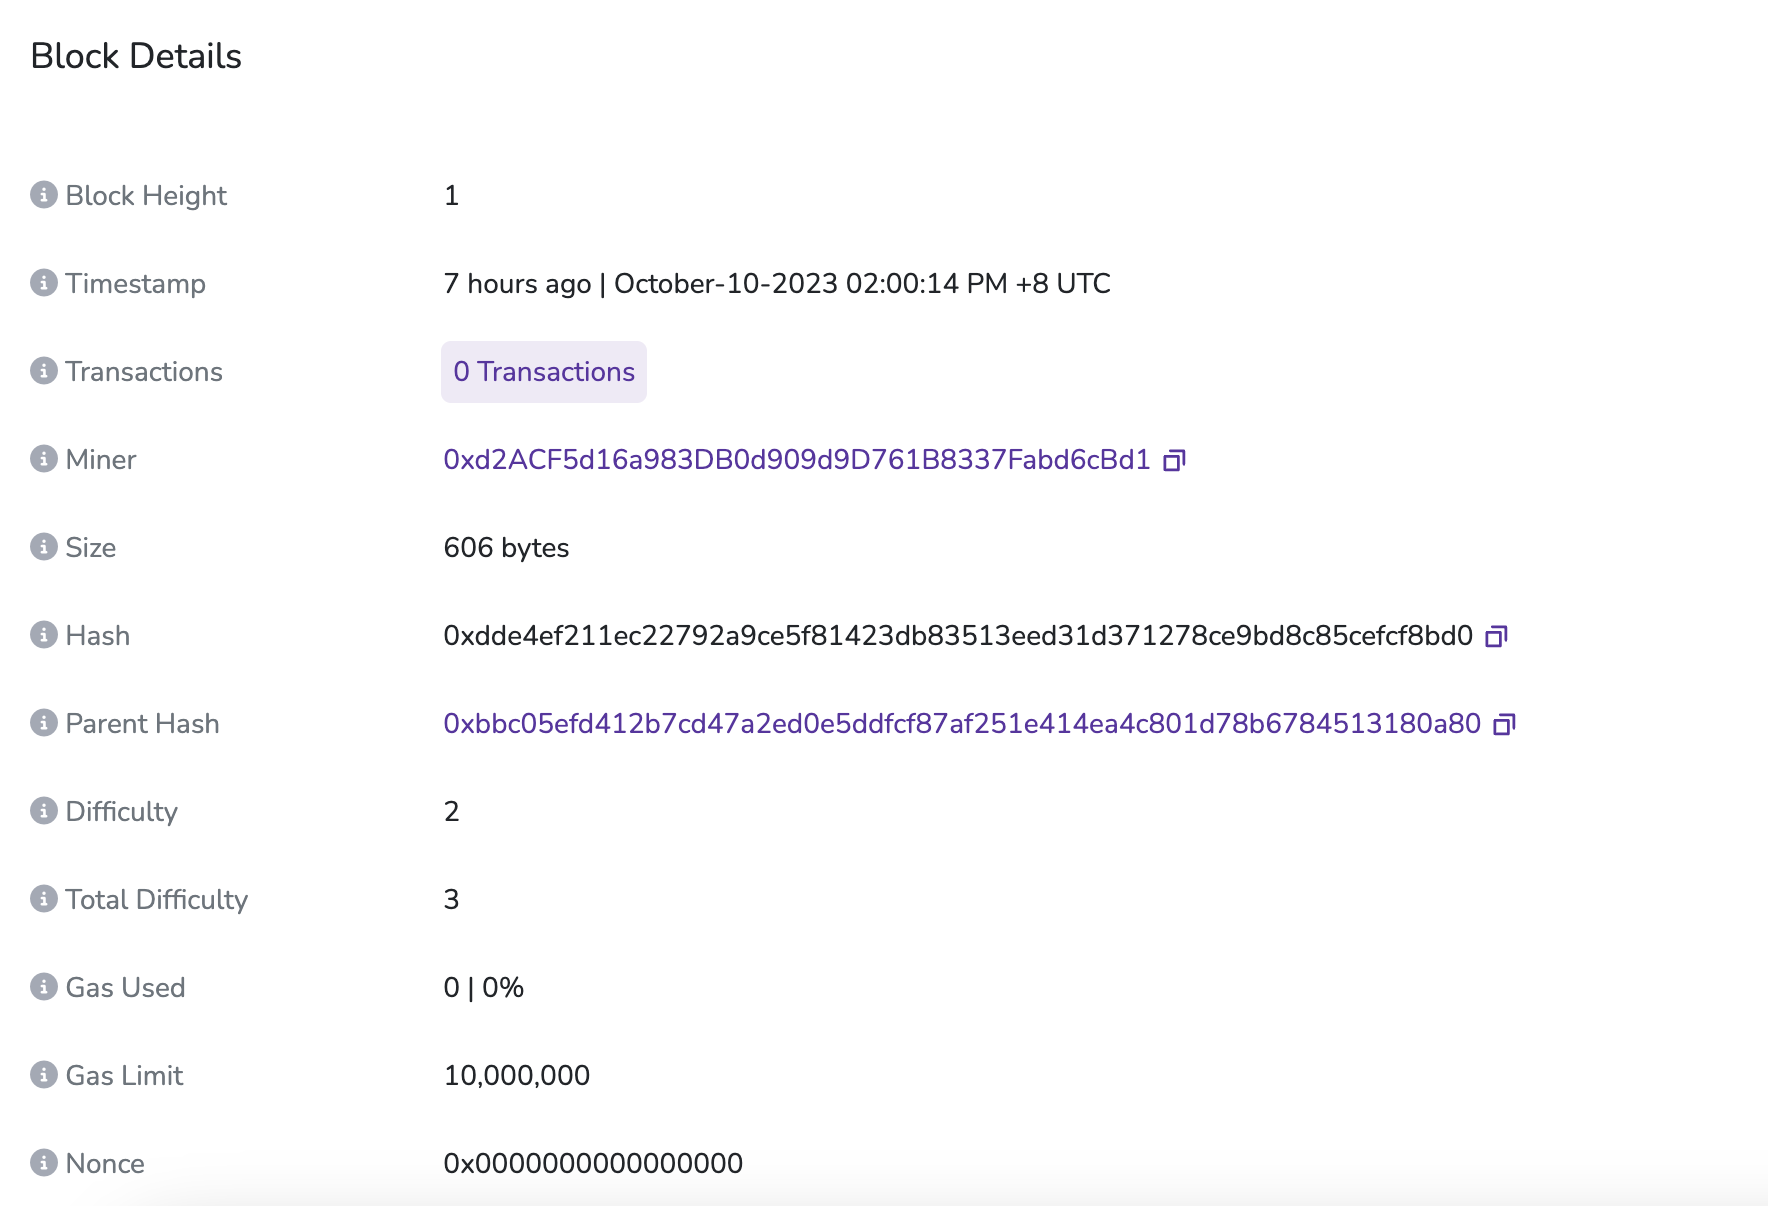Click the info icon next to Timestamp
Viewport: 1768px width, 1206px height.
point(43,283)
